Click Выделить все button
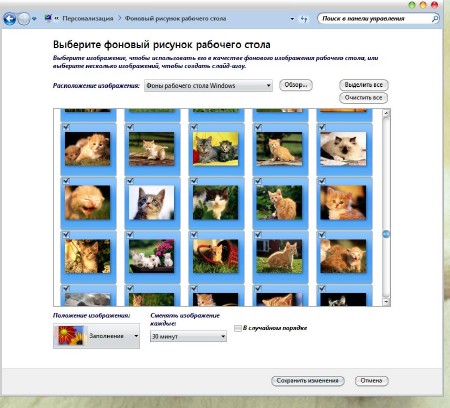450x408 pixels. click(x=364, y=85)
